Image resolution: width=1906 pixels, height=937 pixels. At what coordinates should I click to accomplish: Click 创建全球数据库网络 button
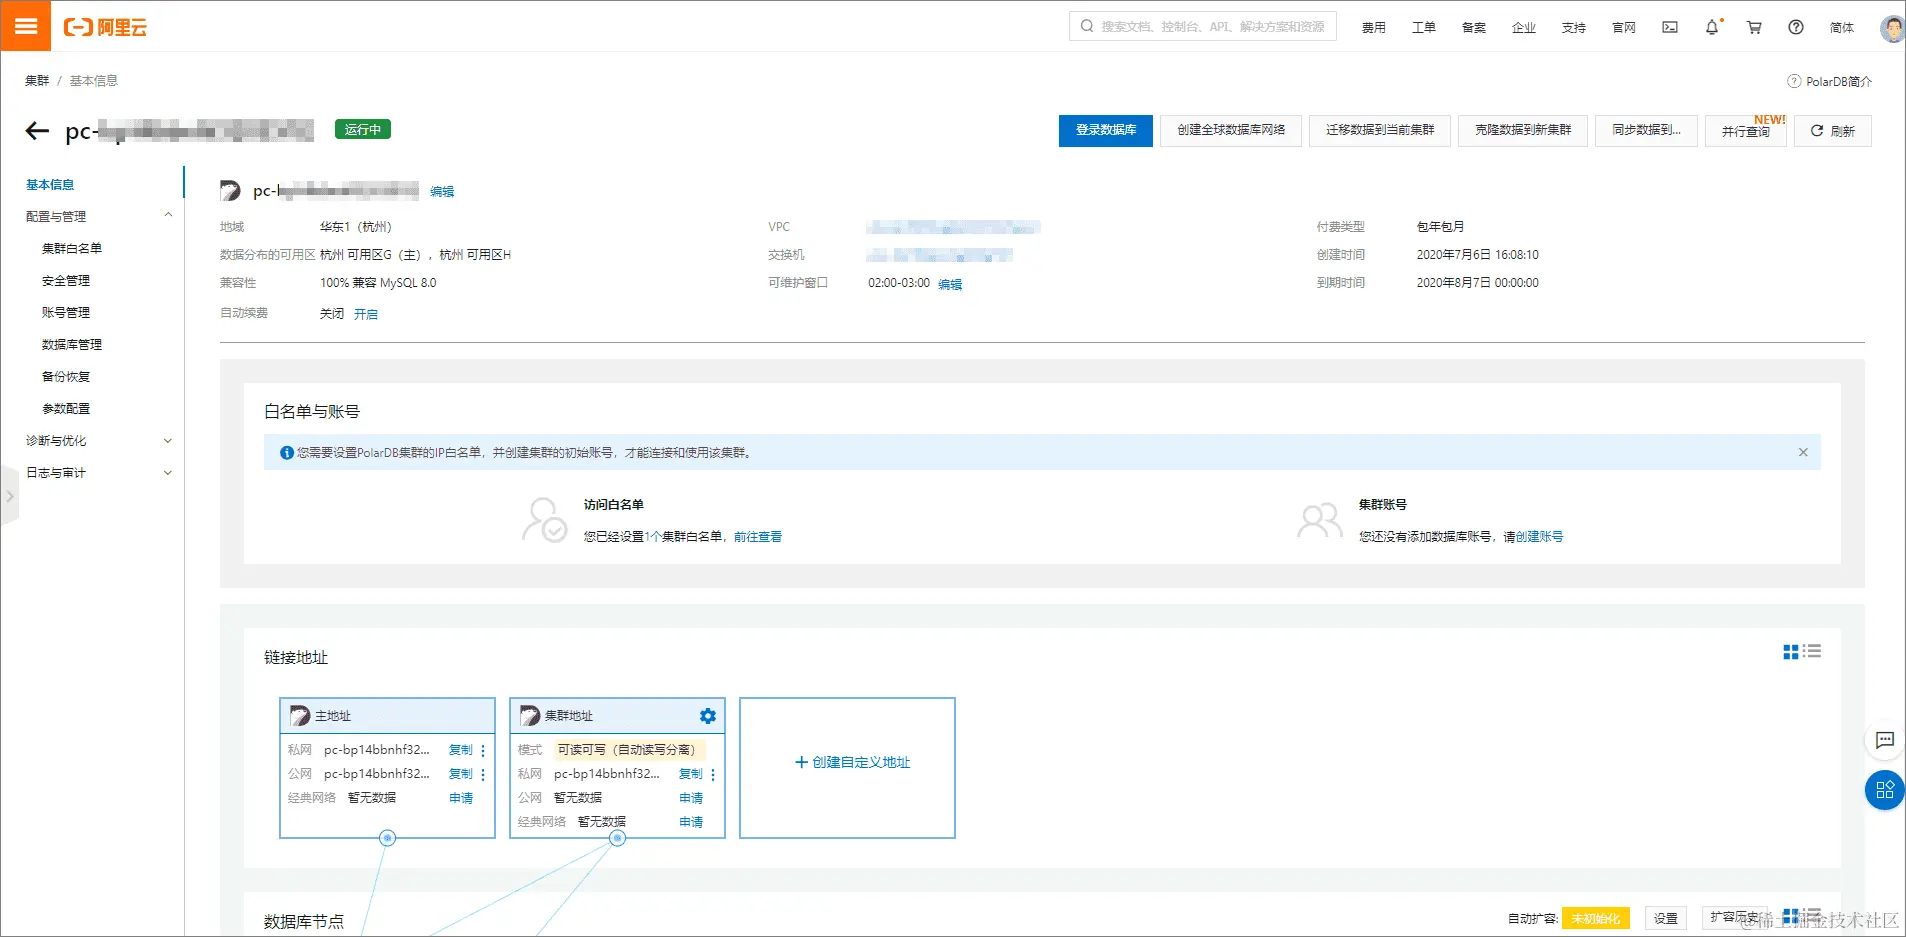click(x=1231, y=130)
